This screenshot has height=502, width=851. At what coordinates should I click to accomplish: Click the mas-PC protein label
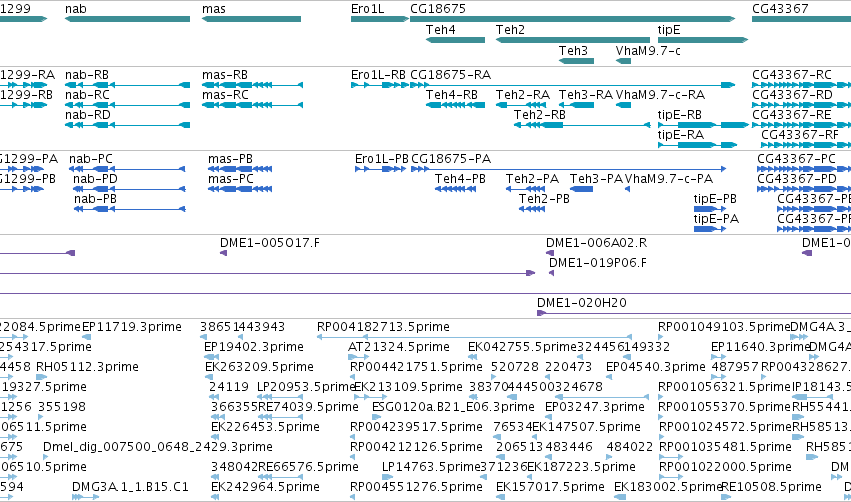pyautogui.click(x=231, y=179)
